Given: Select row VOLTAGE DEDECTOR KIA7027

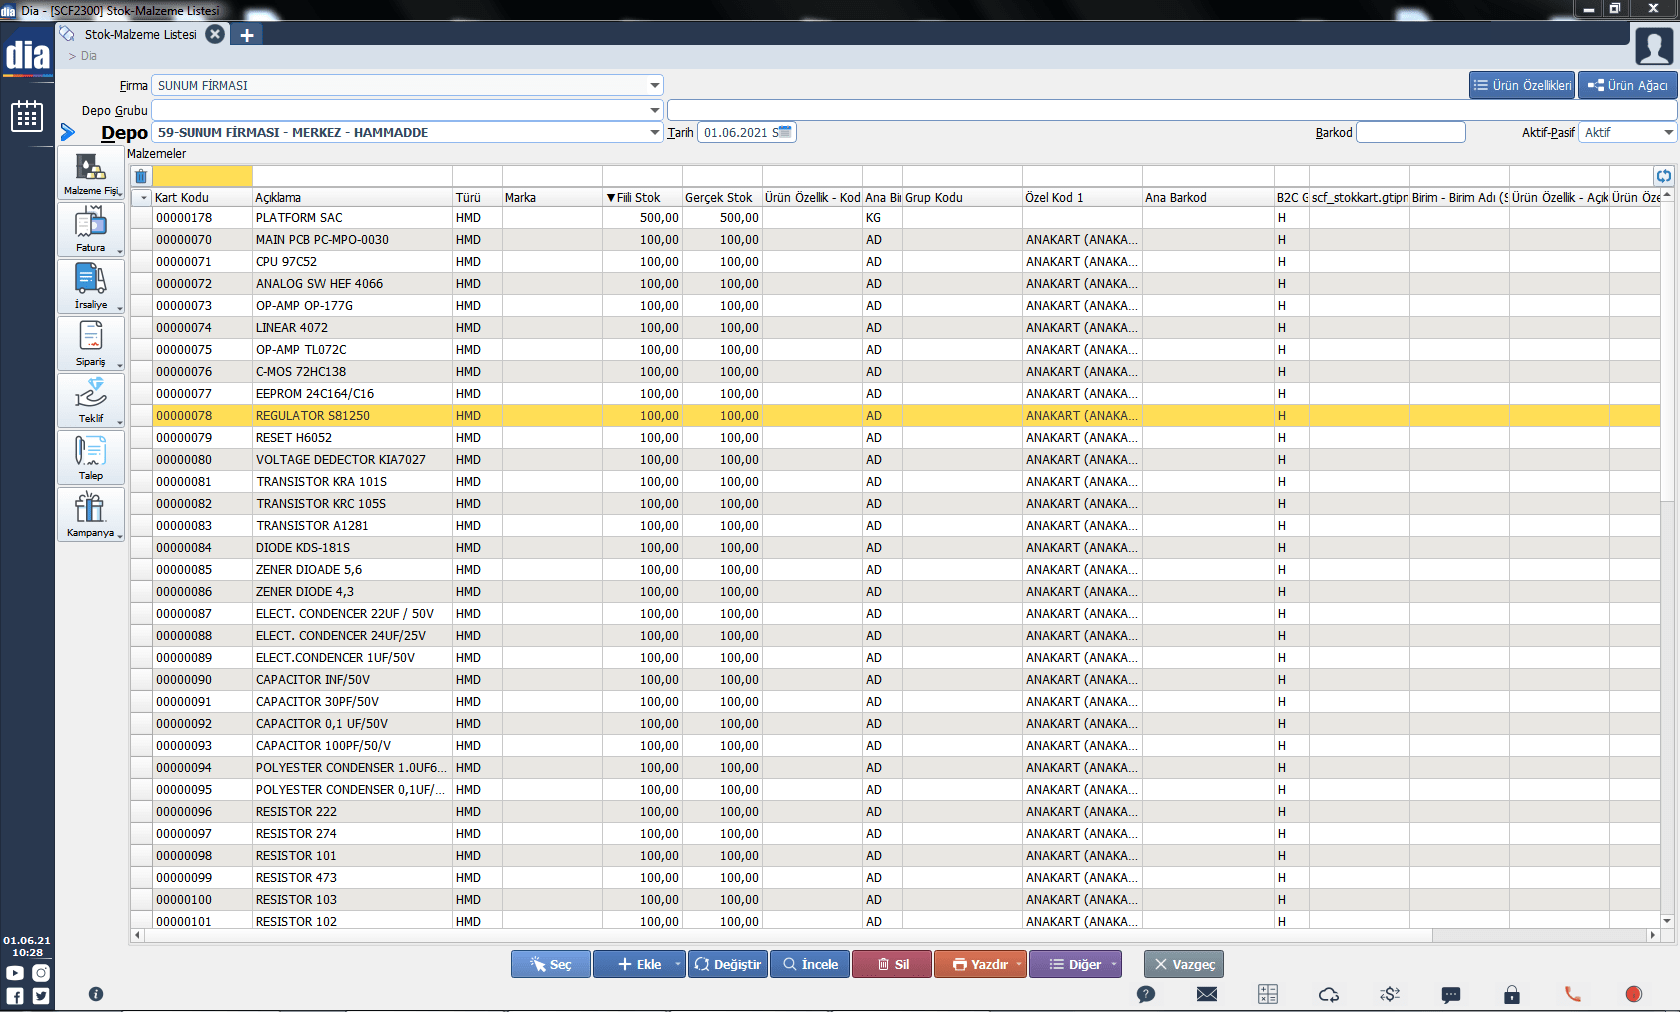Looking at the screenshot, I should tap(895, 460).
